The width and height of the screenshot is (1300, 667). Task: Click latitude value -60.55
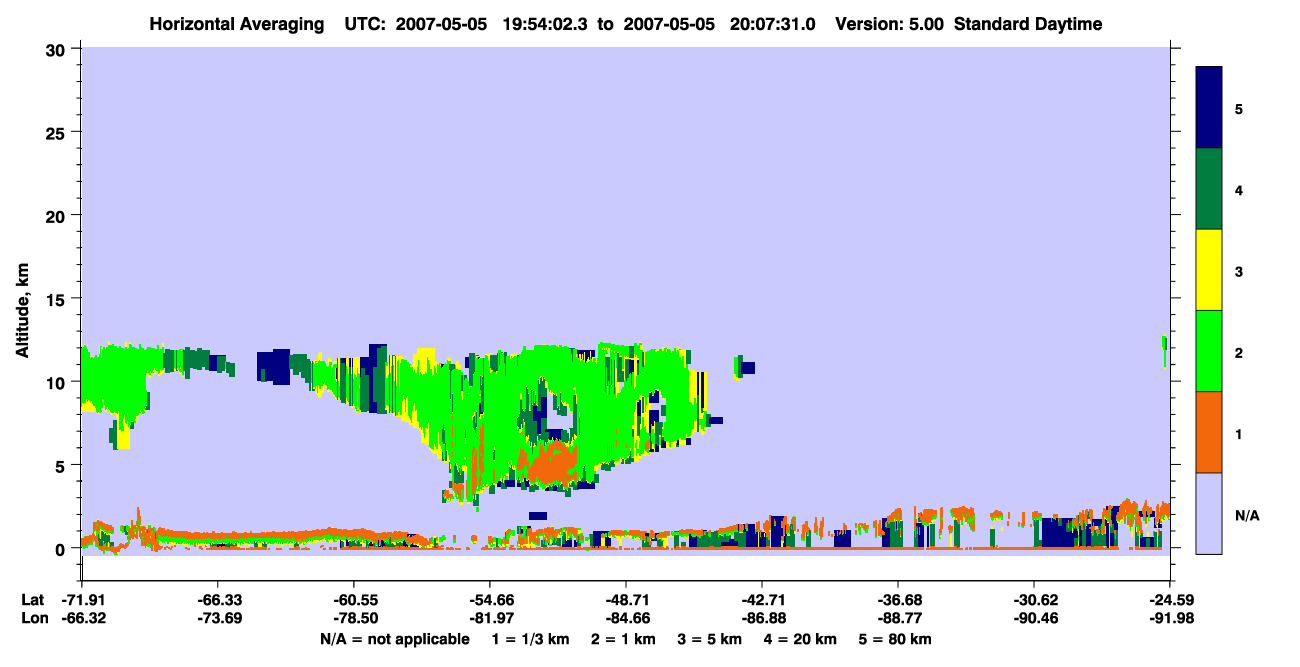coord(353,600)
